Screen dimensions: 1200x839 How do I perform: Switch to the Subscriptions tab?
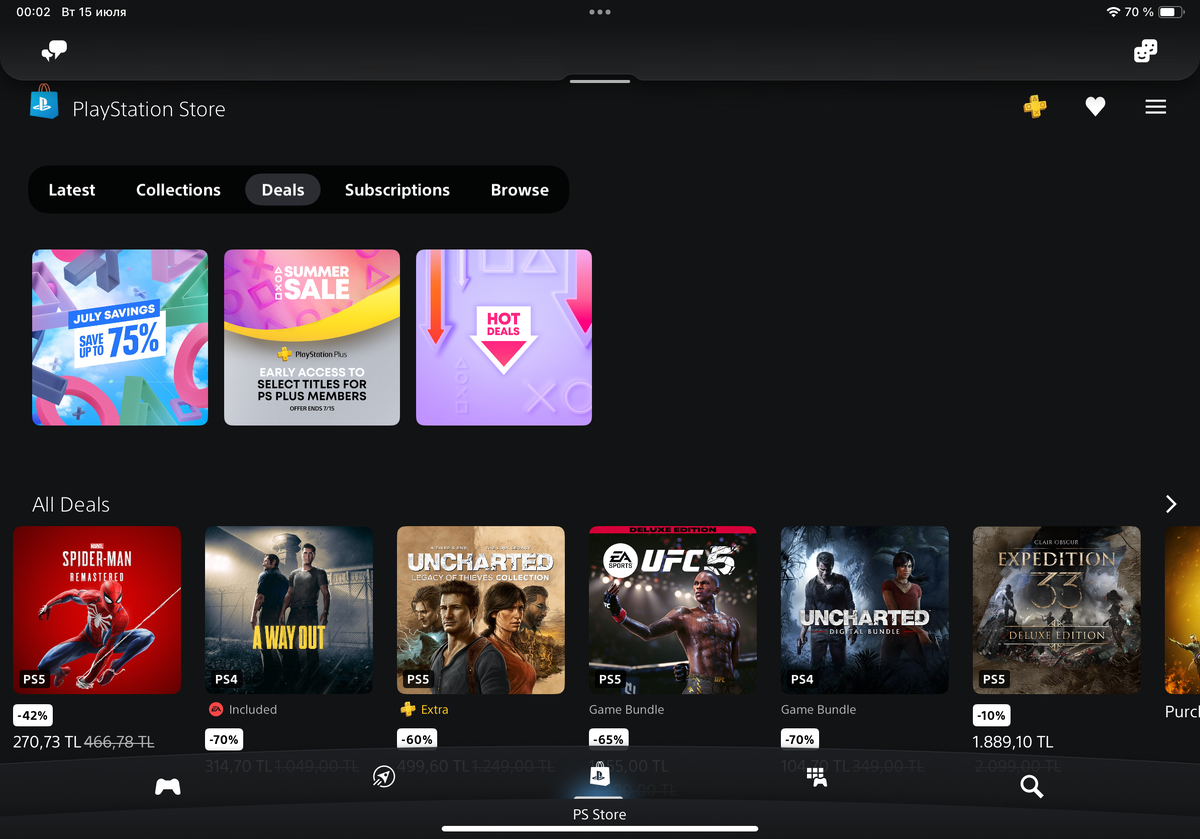(x=397, y=190)
